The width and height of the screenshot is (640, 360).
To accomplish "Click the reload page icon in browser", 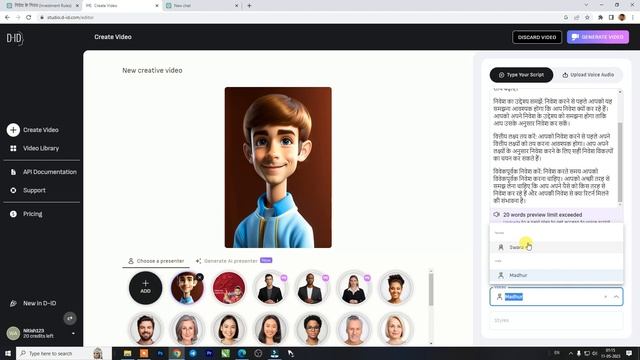I will pos(29,17).
